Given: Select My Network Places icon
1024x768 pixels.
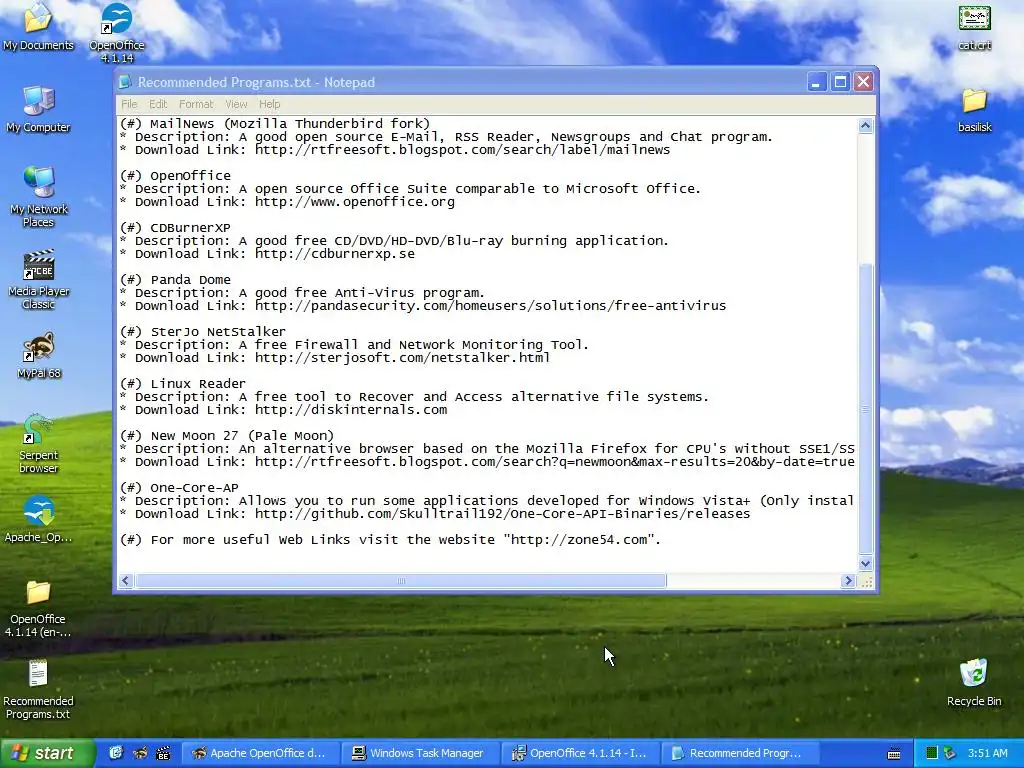Looking at the screenshot, I should coord(38,196).
